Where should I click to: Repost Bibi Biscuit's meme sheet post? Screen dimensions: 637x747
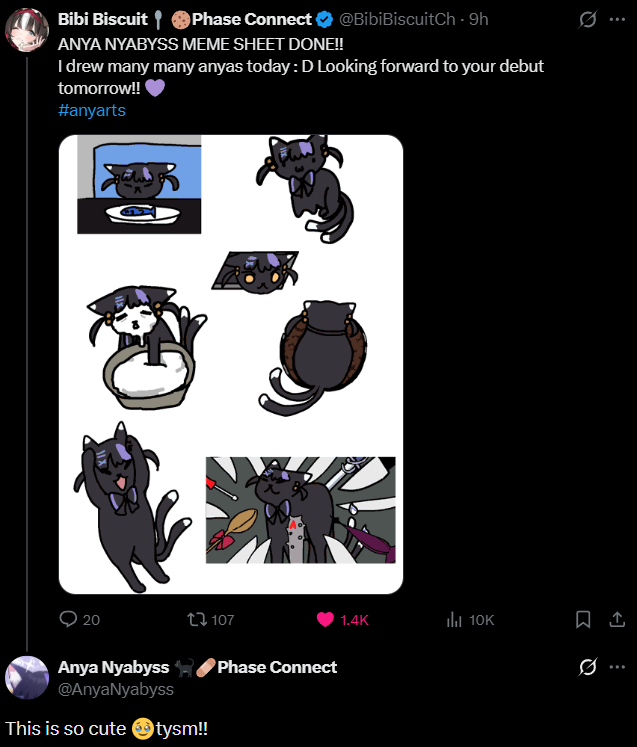[x=211, y=619]
